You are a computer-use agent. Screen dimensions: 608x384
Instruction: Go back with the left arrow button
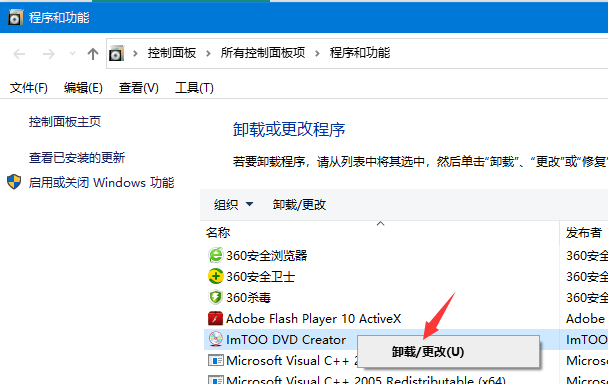tap(19, 54)
